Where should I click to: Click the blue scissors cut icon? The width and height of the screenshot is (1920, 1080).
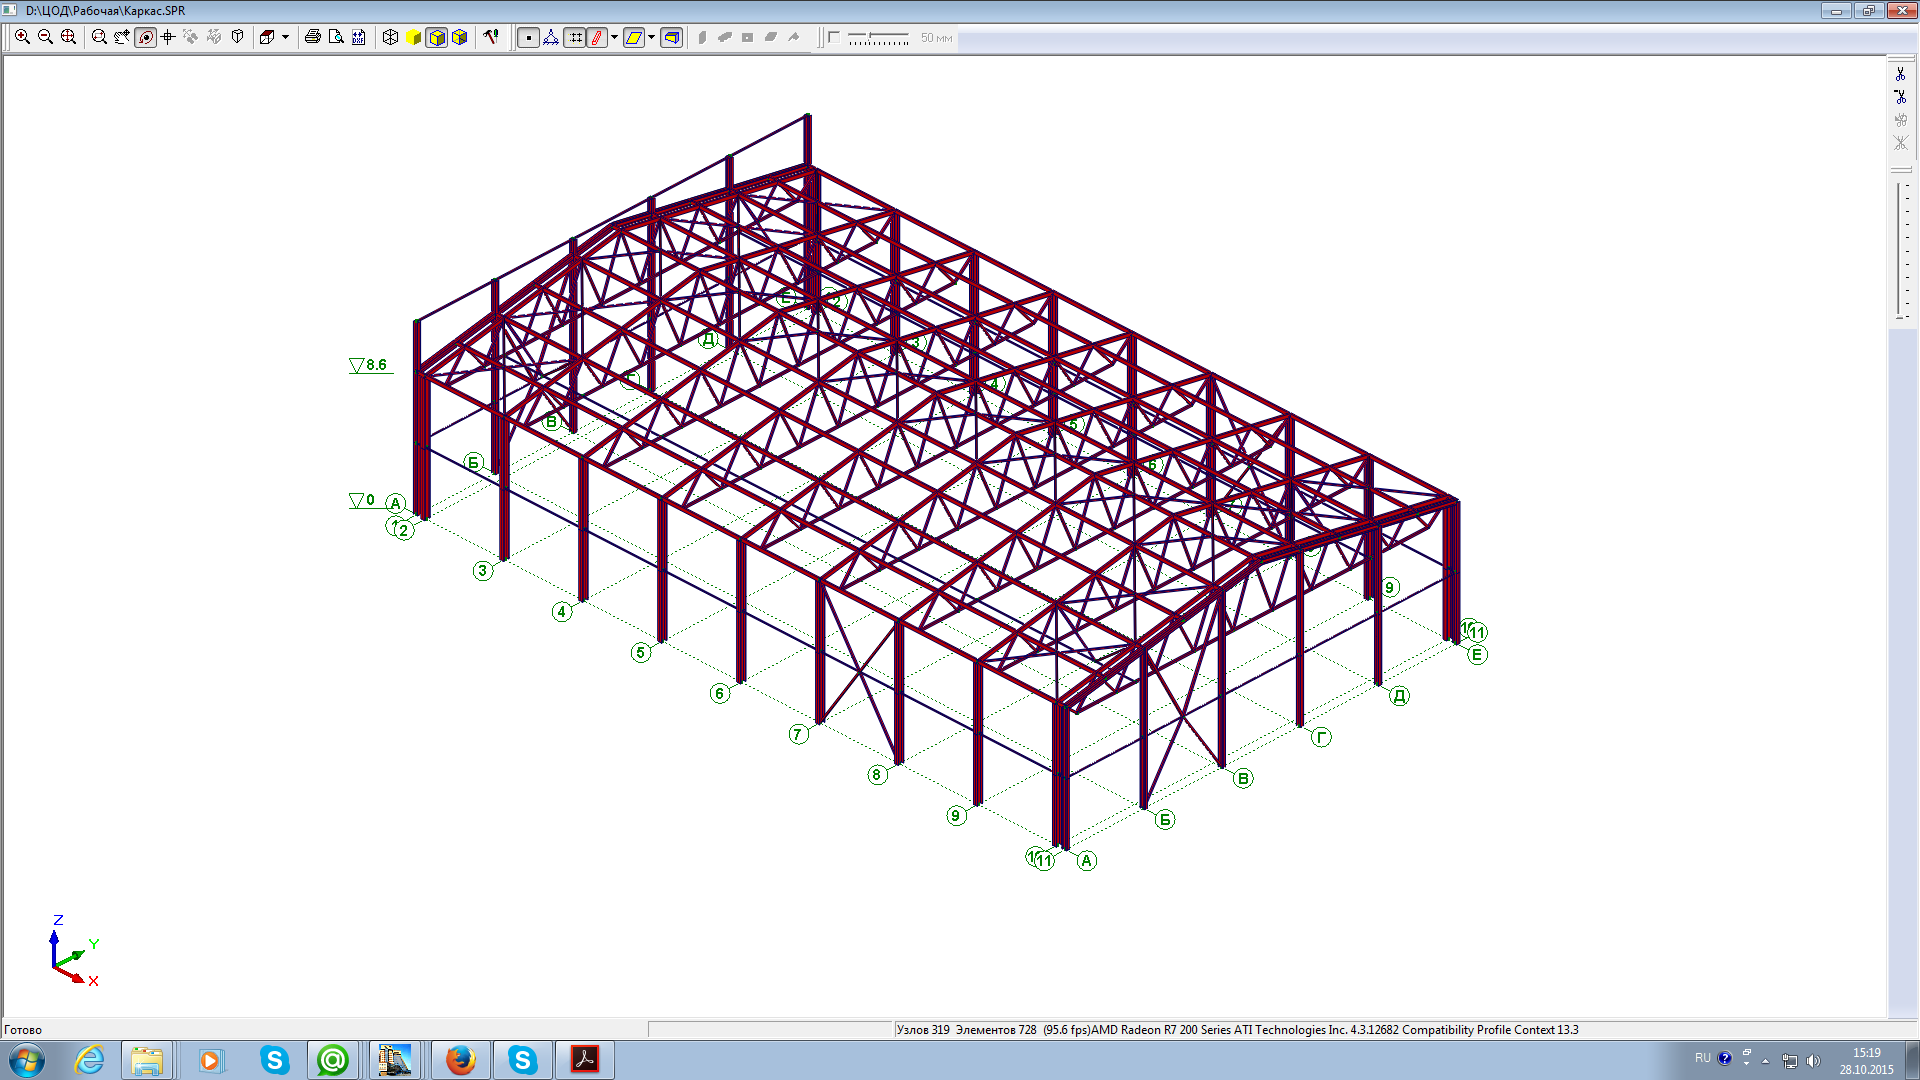1900,74
